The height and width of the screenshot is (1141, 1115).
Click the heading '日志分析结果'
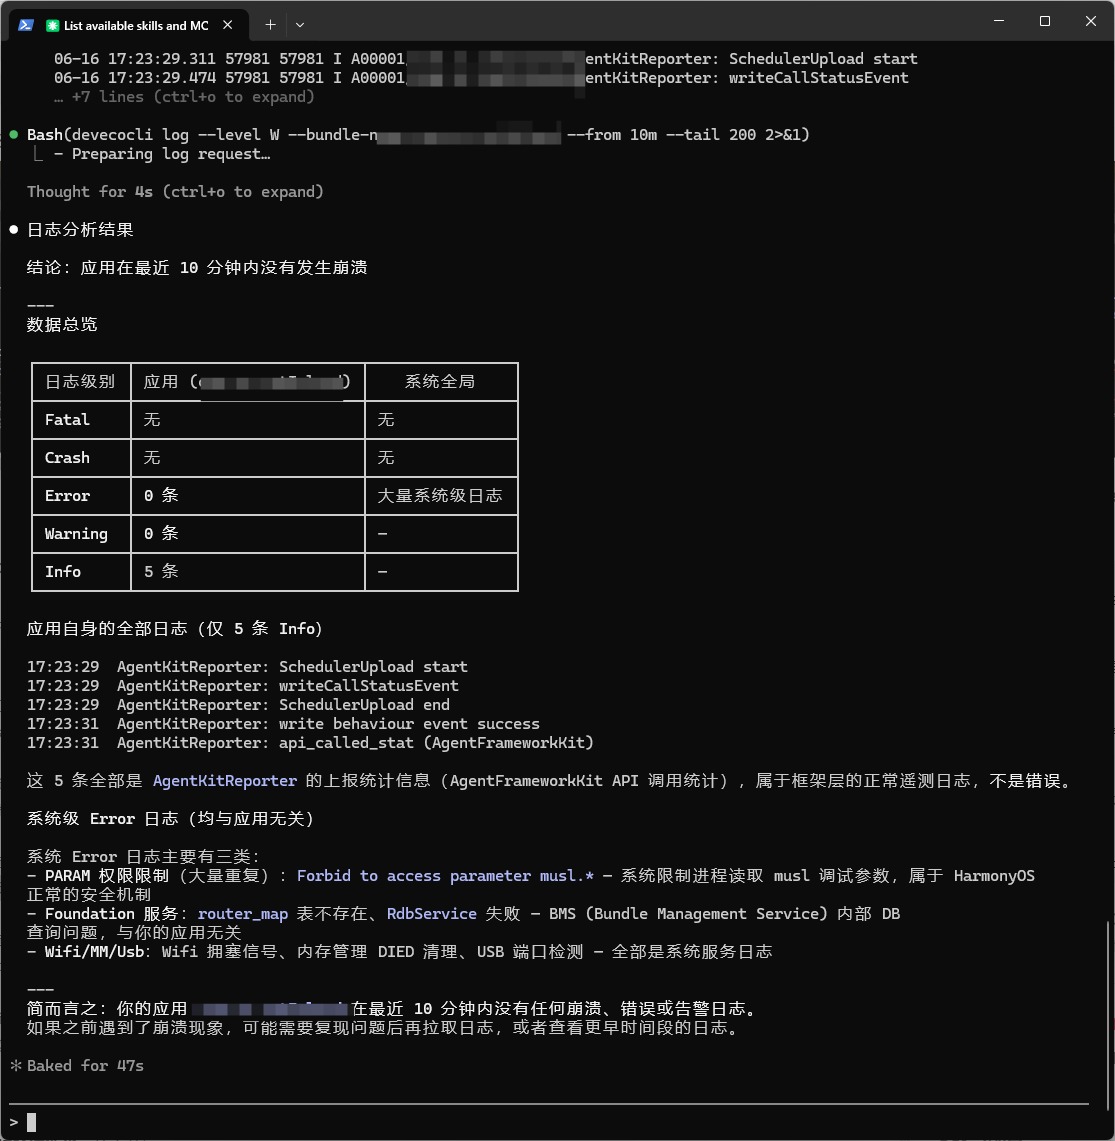[80, 230]
